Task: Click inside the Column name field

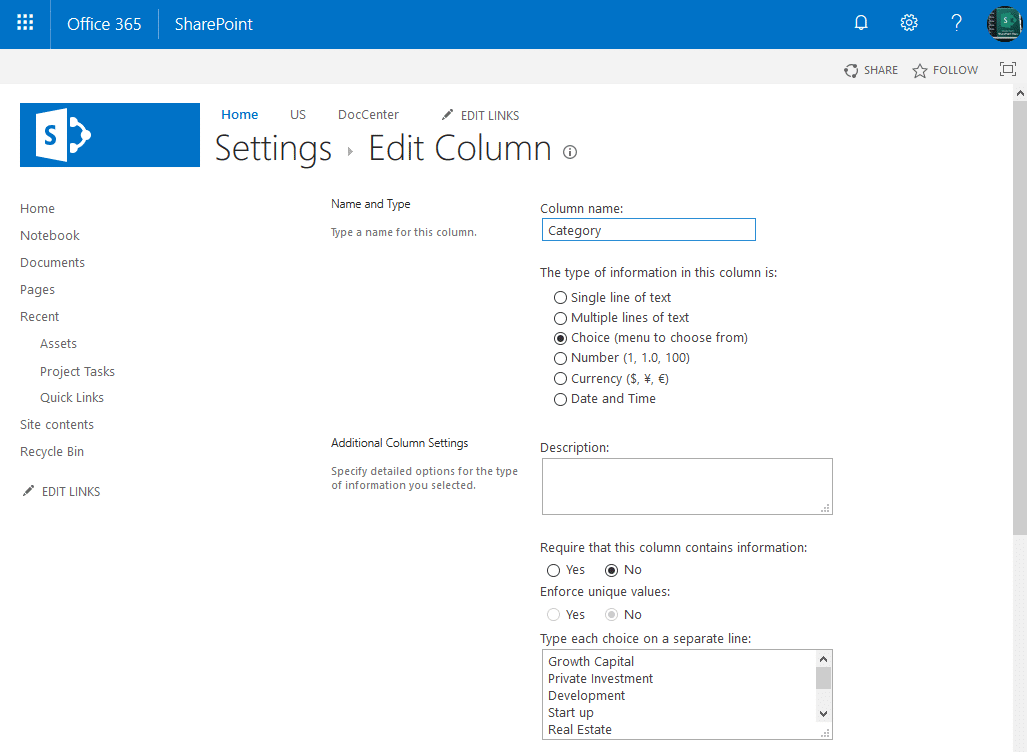Action: pos(648,229)
